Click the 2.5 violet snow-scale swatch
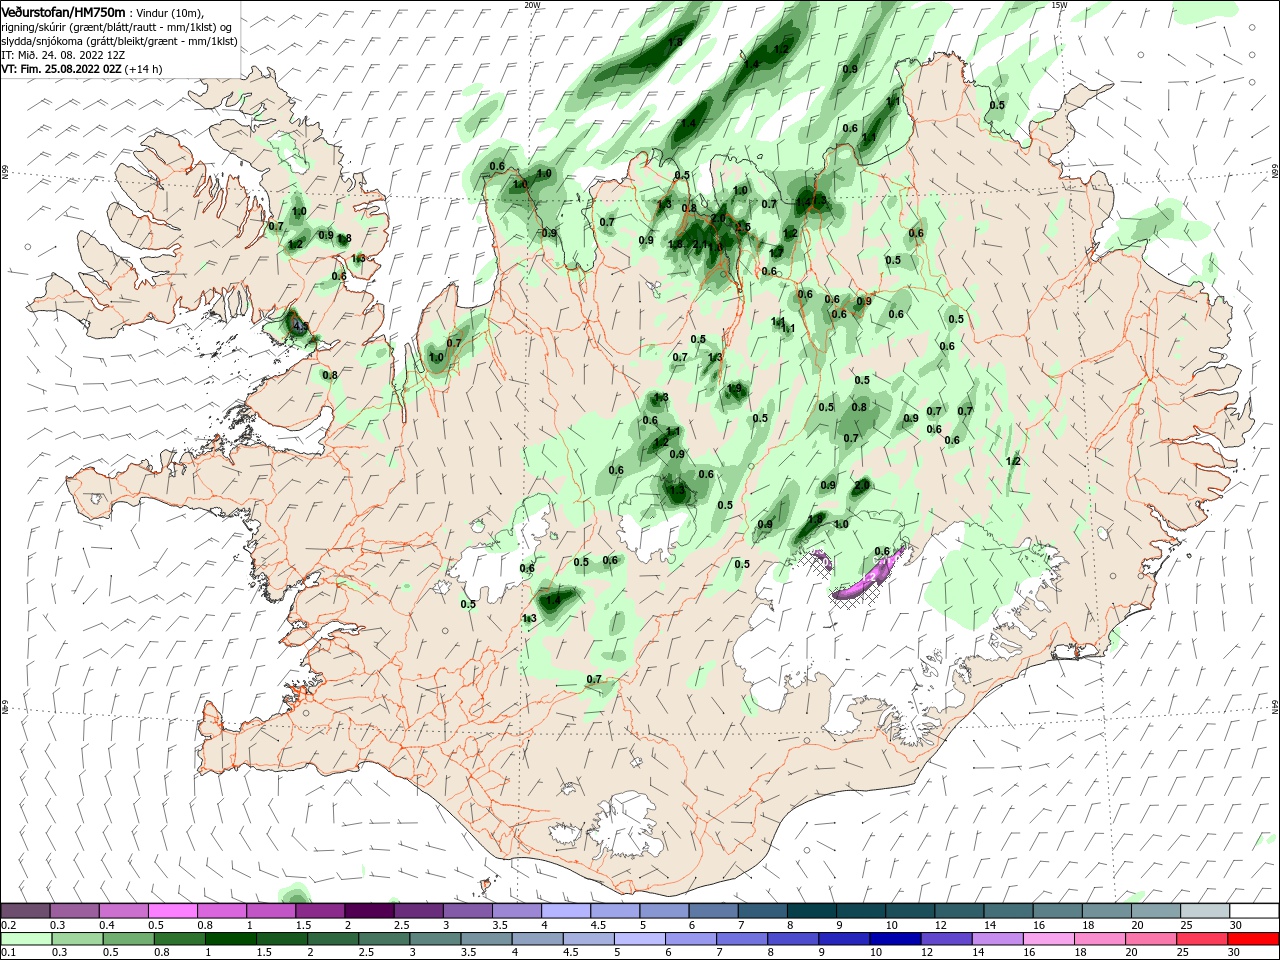Image resolution: width=1280 pixels, height=960 pixels. (x=418, y=910)
